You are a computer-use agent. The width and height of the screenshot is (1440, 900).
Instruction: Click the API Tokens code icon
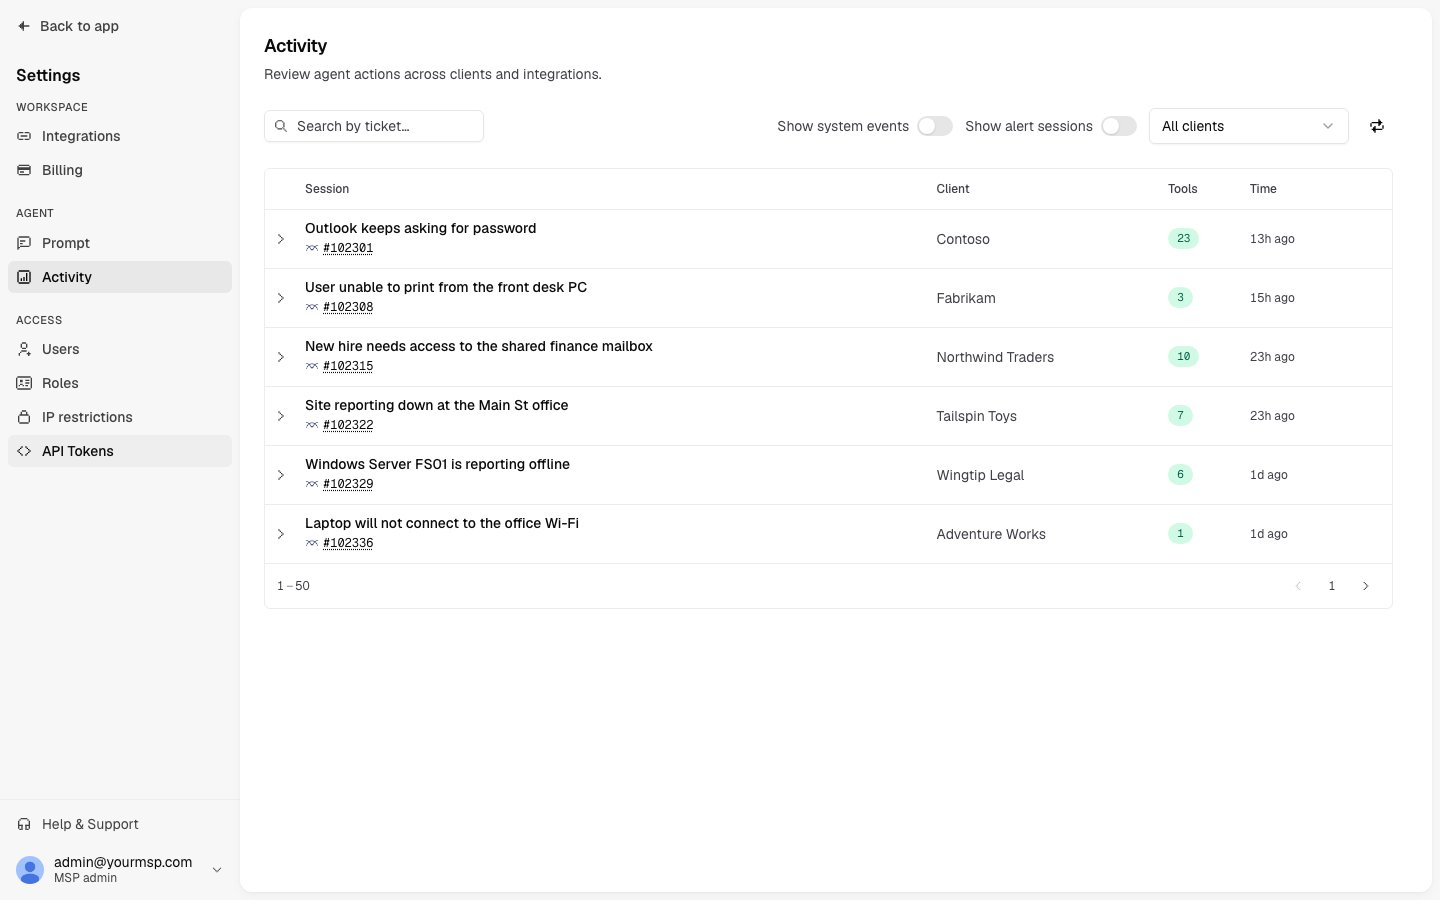coord(24,451)
